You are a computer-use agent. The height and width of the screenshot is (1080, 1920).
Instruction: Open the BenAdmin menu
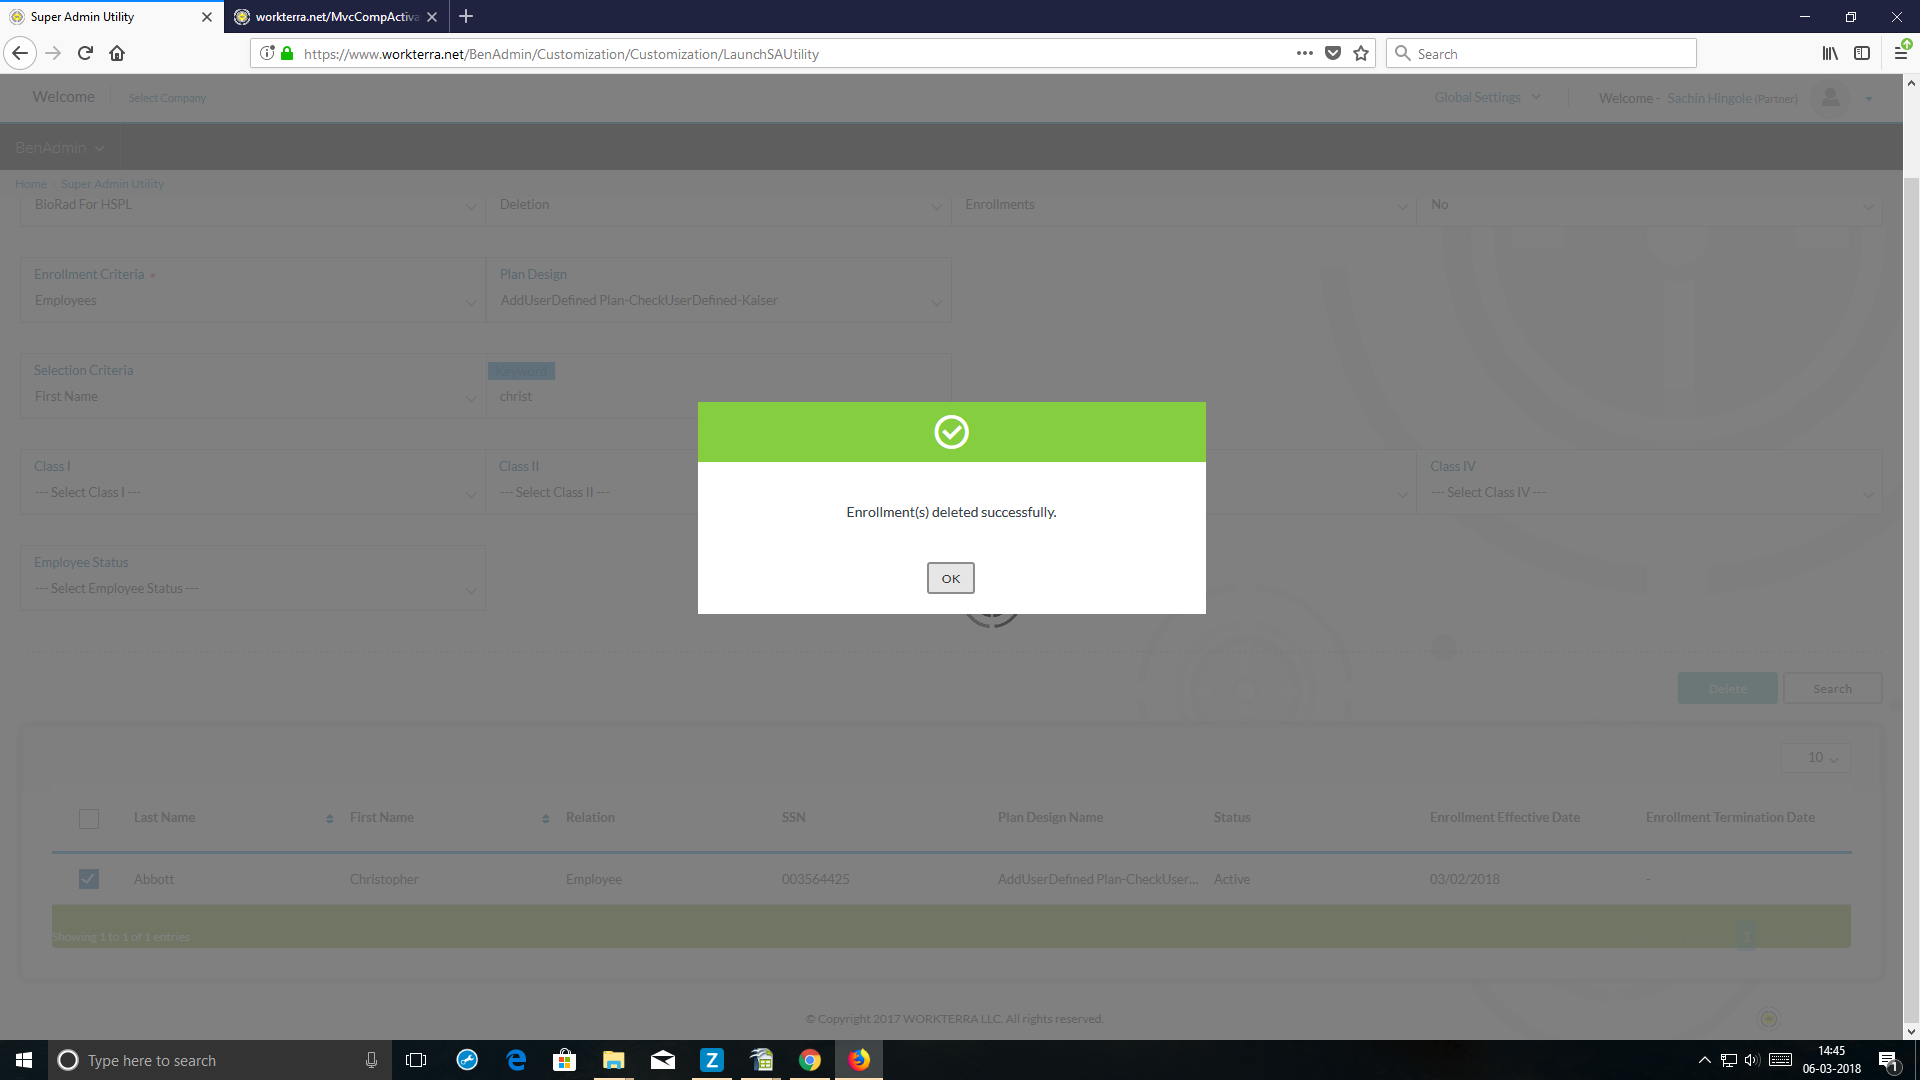tap(59, 148)
